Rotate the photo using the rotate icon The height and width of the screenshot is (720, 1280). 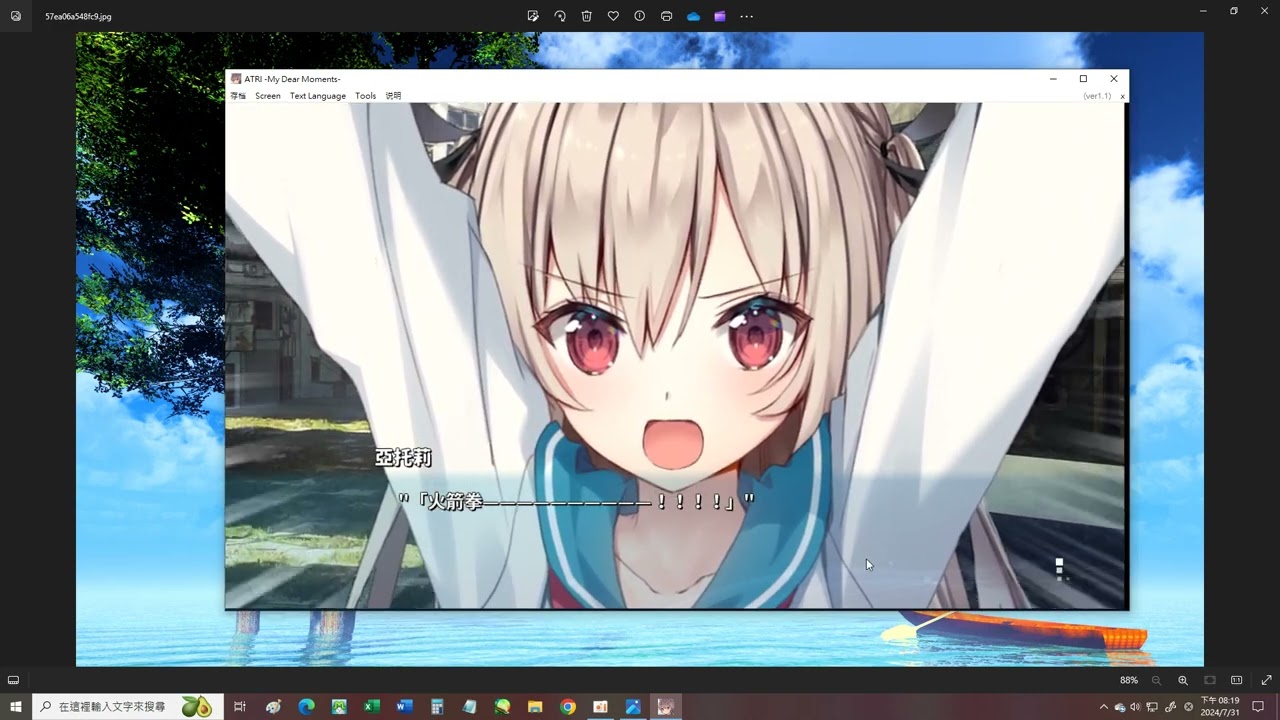point(560,16)
